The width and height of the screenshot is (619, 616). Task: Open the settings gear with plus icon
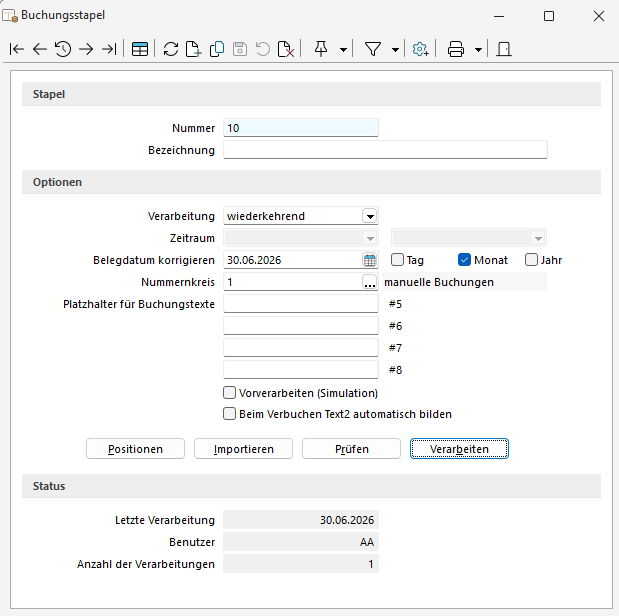pos(420,49)
